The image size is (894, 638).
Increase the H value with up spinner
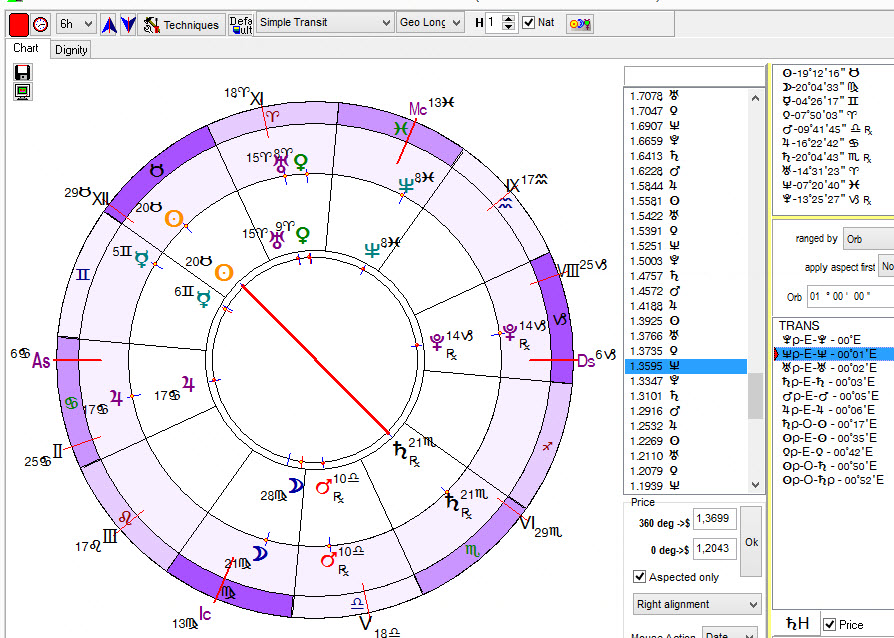point(508,19)
